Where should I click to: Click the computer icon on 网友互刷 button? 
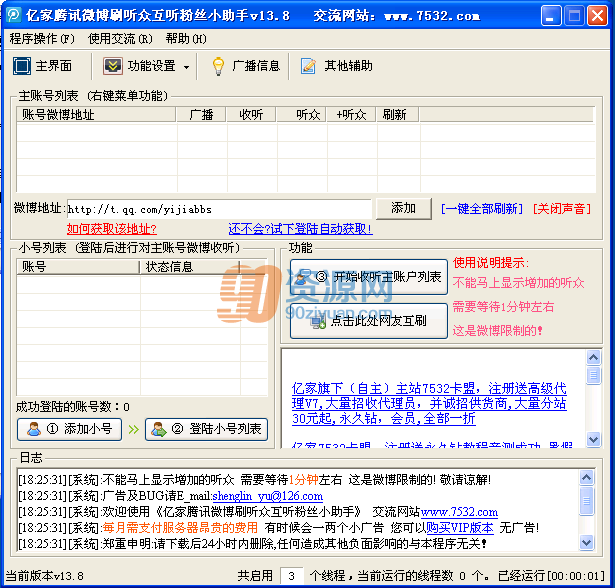click(x=318, y=322)
